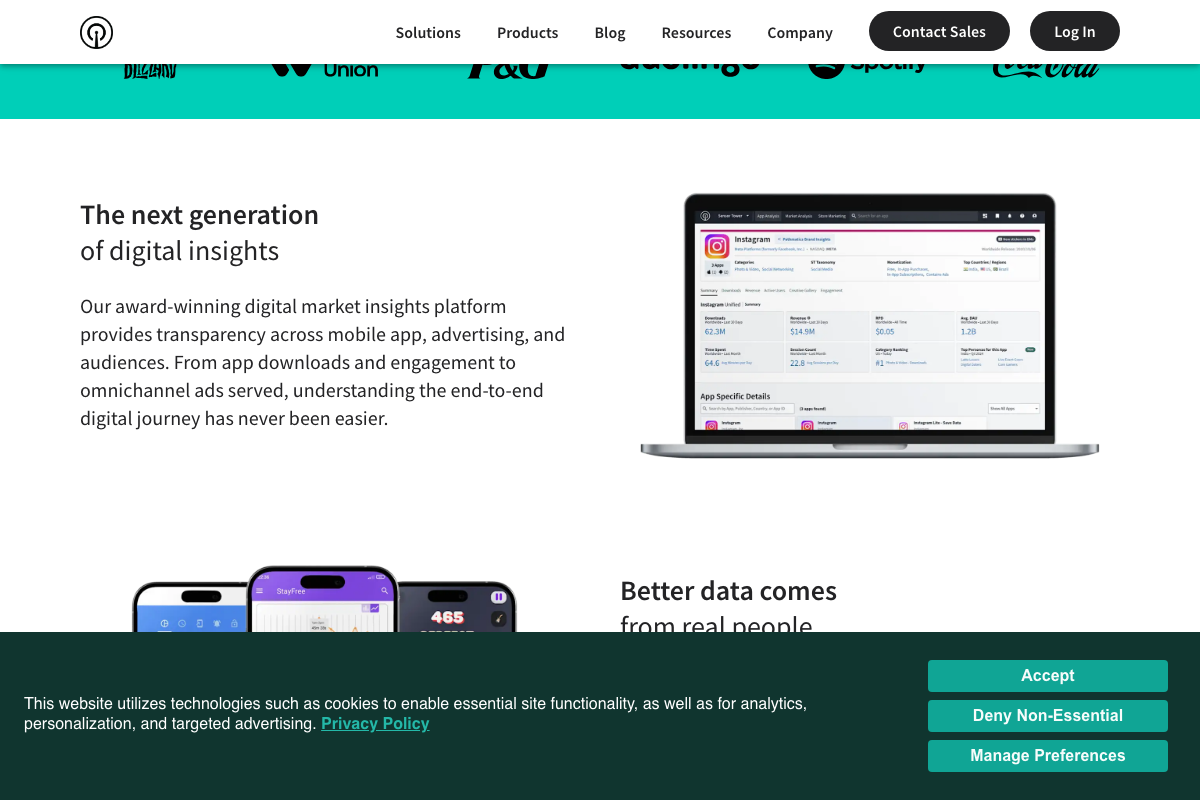This screenshot has width=1200, height=800.
Task: Click the Instagram app icon in the laptop screenshot
Action: pyautogui.click(x=717, y=246)
